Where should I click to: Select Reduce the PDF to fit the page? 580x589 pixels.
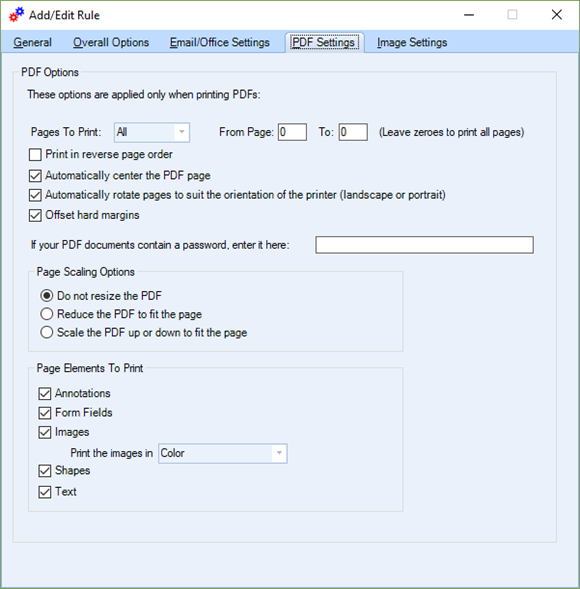47,314
